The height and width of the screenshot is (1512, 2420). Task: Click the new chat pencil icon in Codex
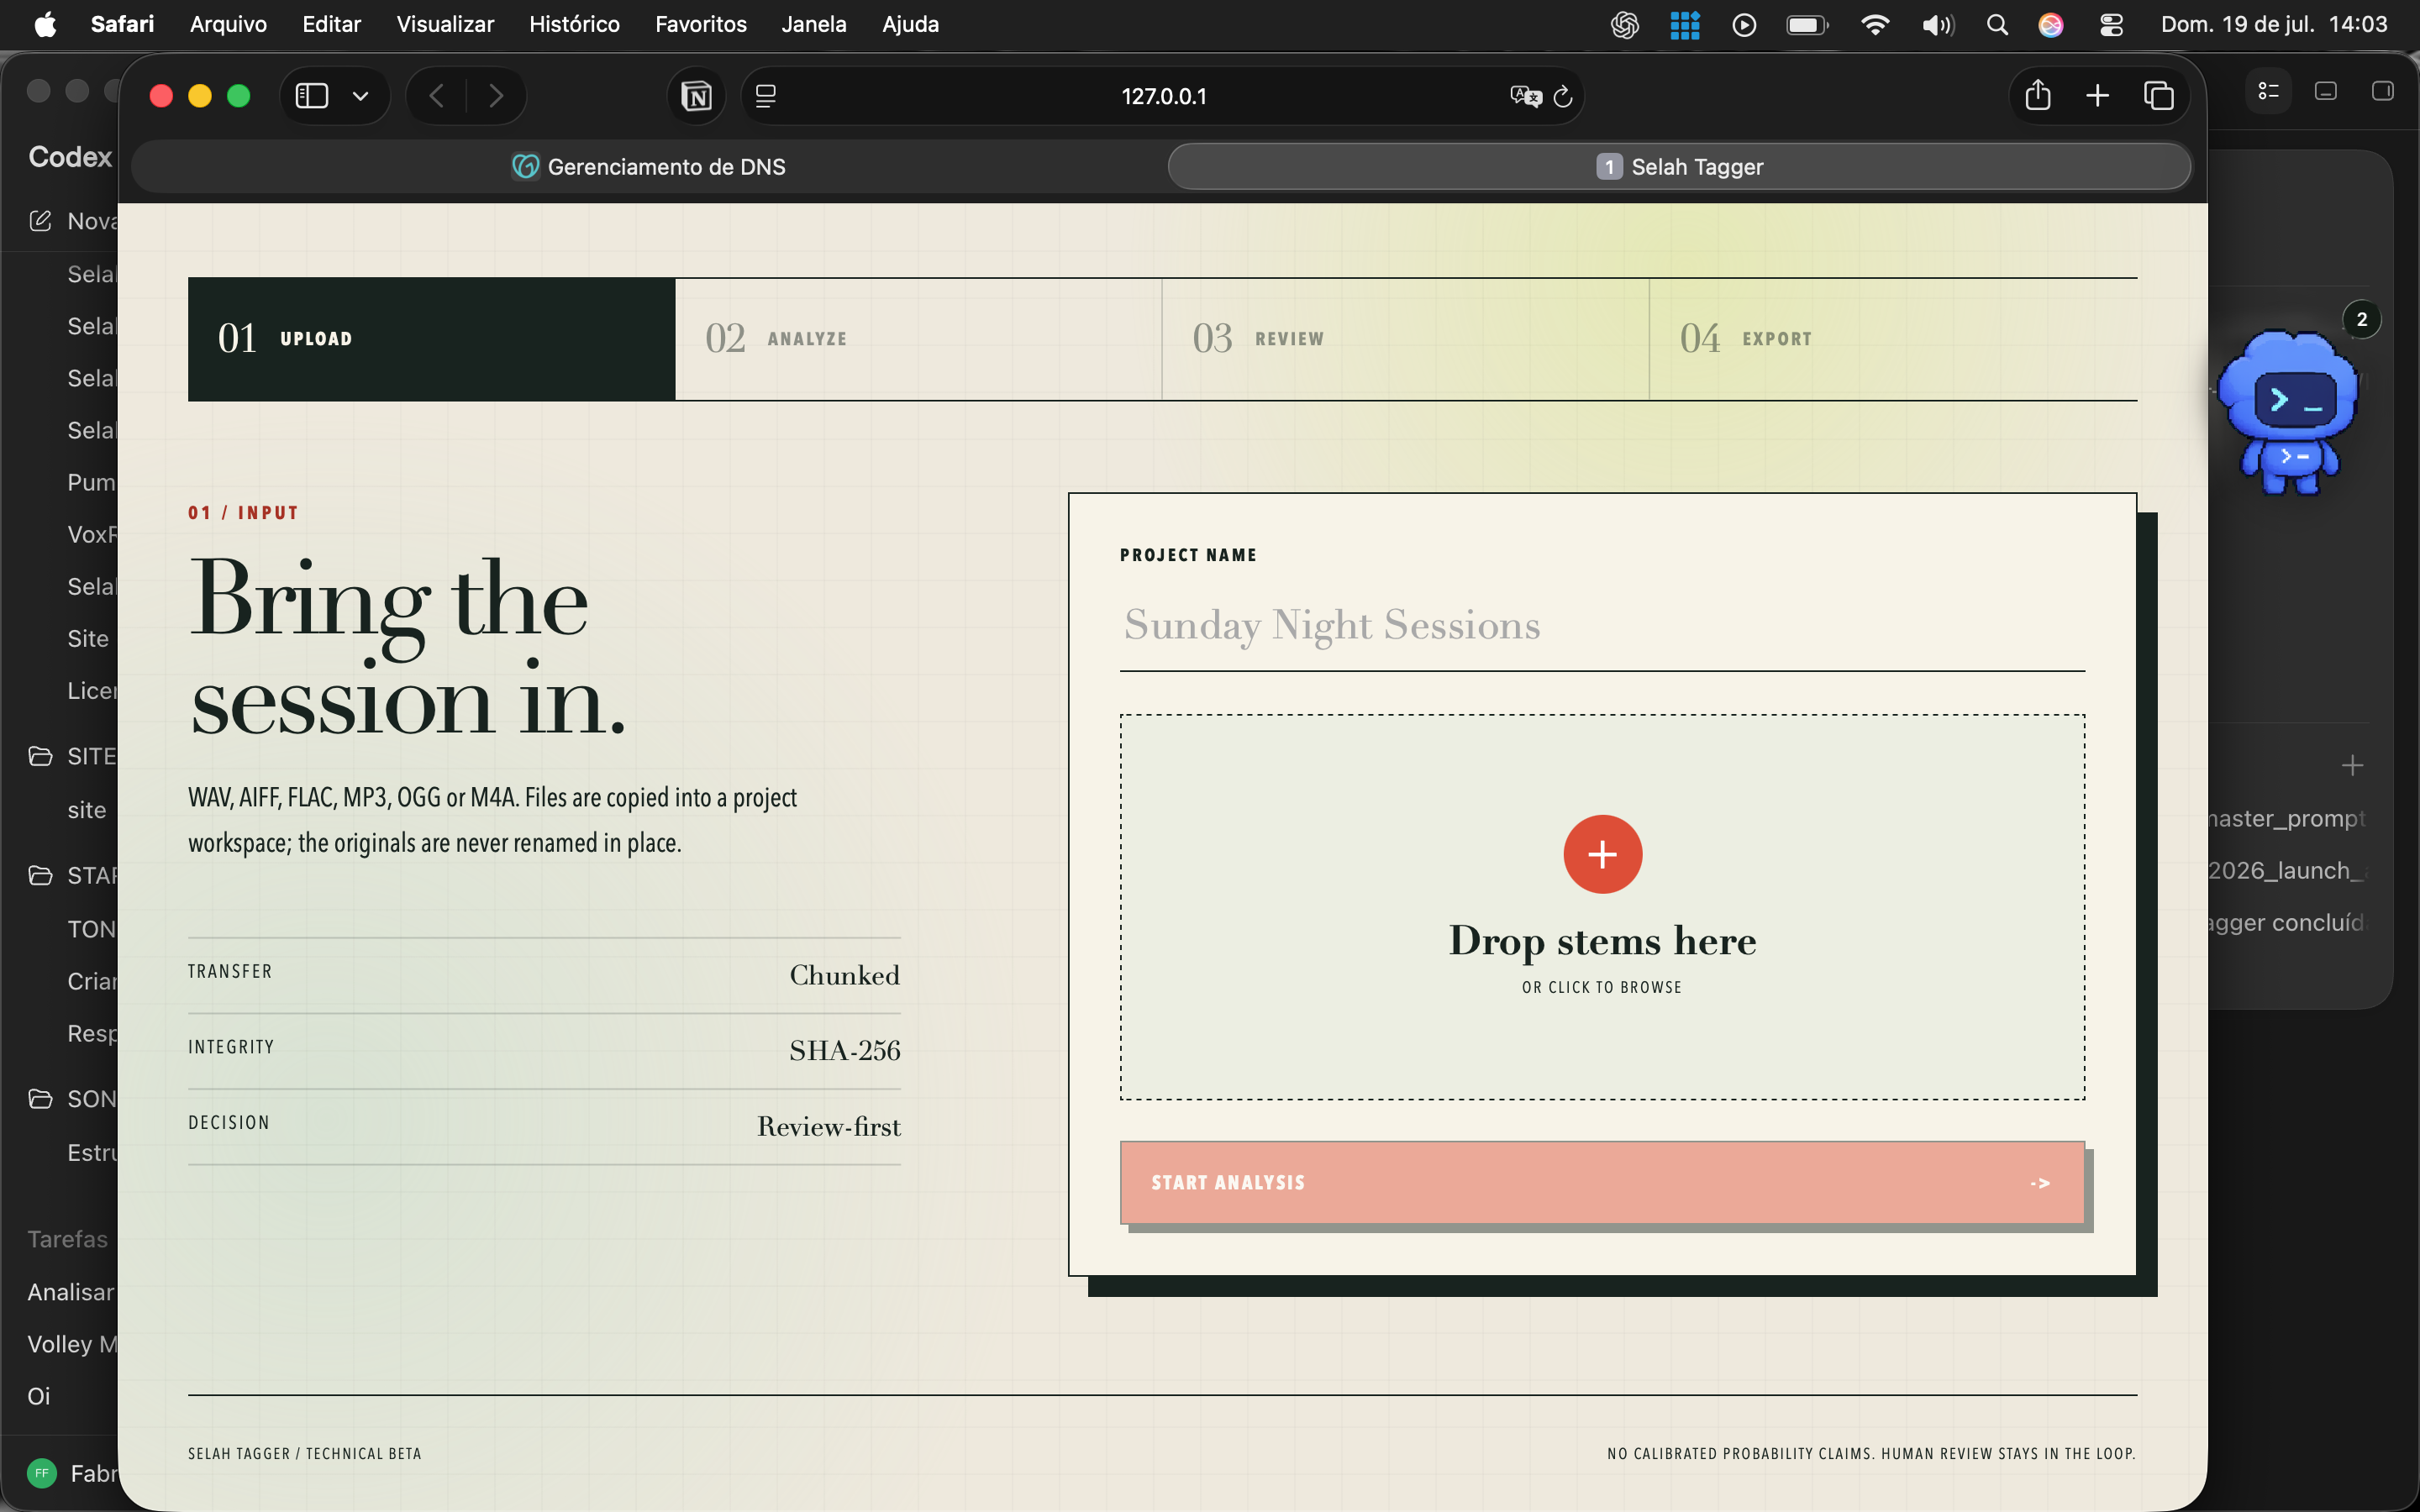(40, 220)
